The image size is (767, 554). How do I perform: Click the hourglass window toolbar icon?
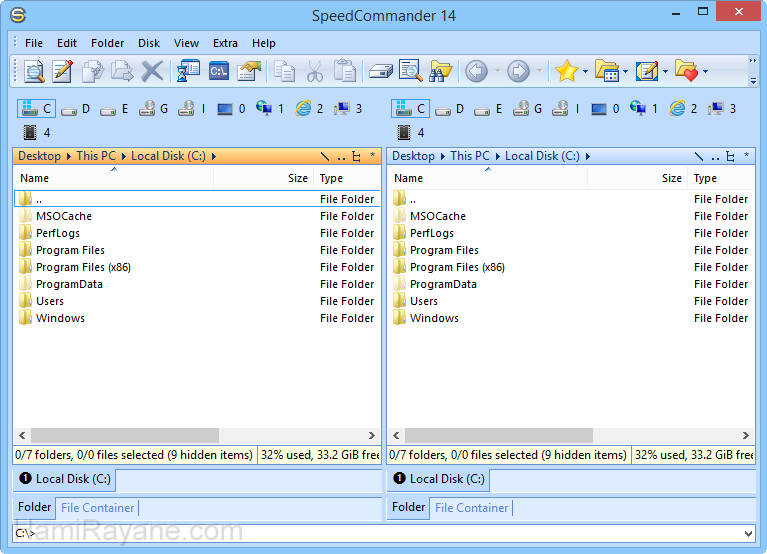pos(188,71)
